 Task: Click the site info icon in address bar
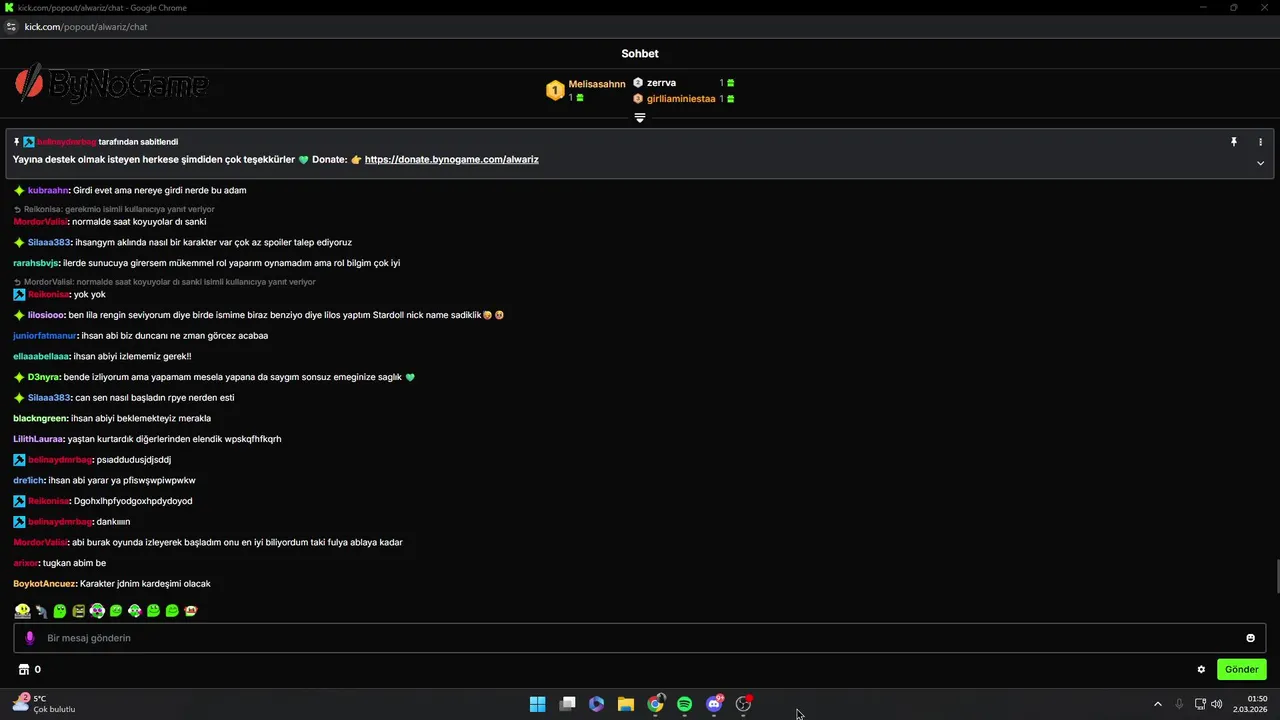[x=12, y=27]
